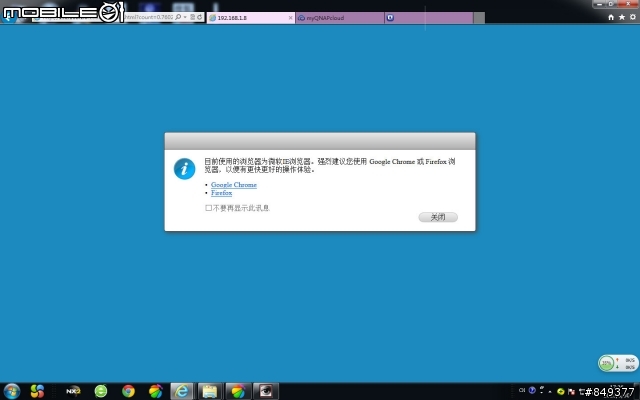This screenshot has height=400, width=640.
Task: Switch to the myQNAPcloud tab
Action: coord(340,18)
